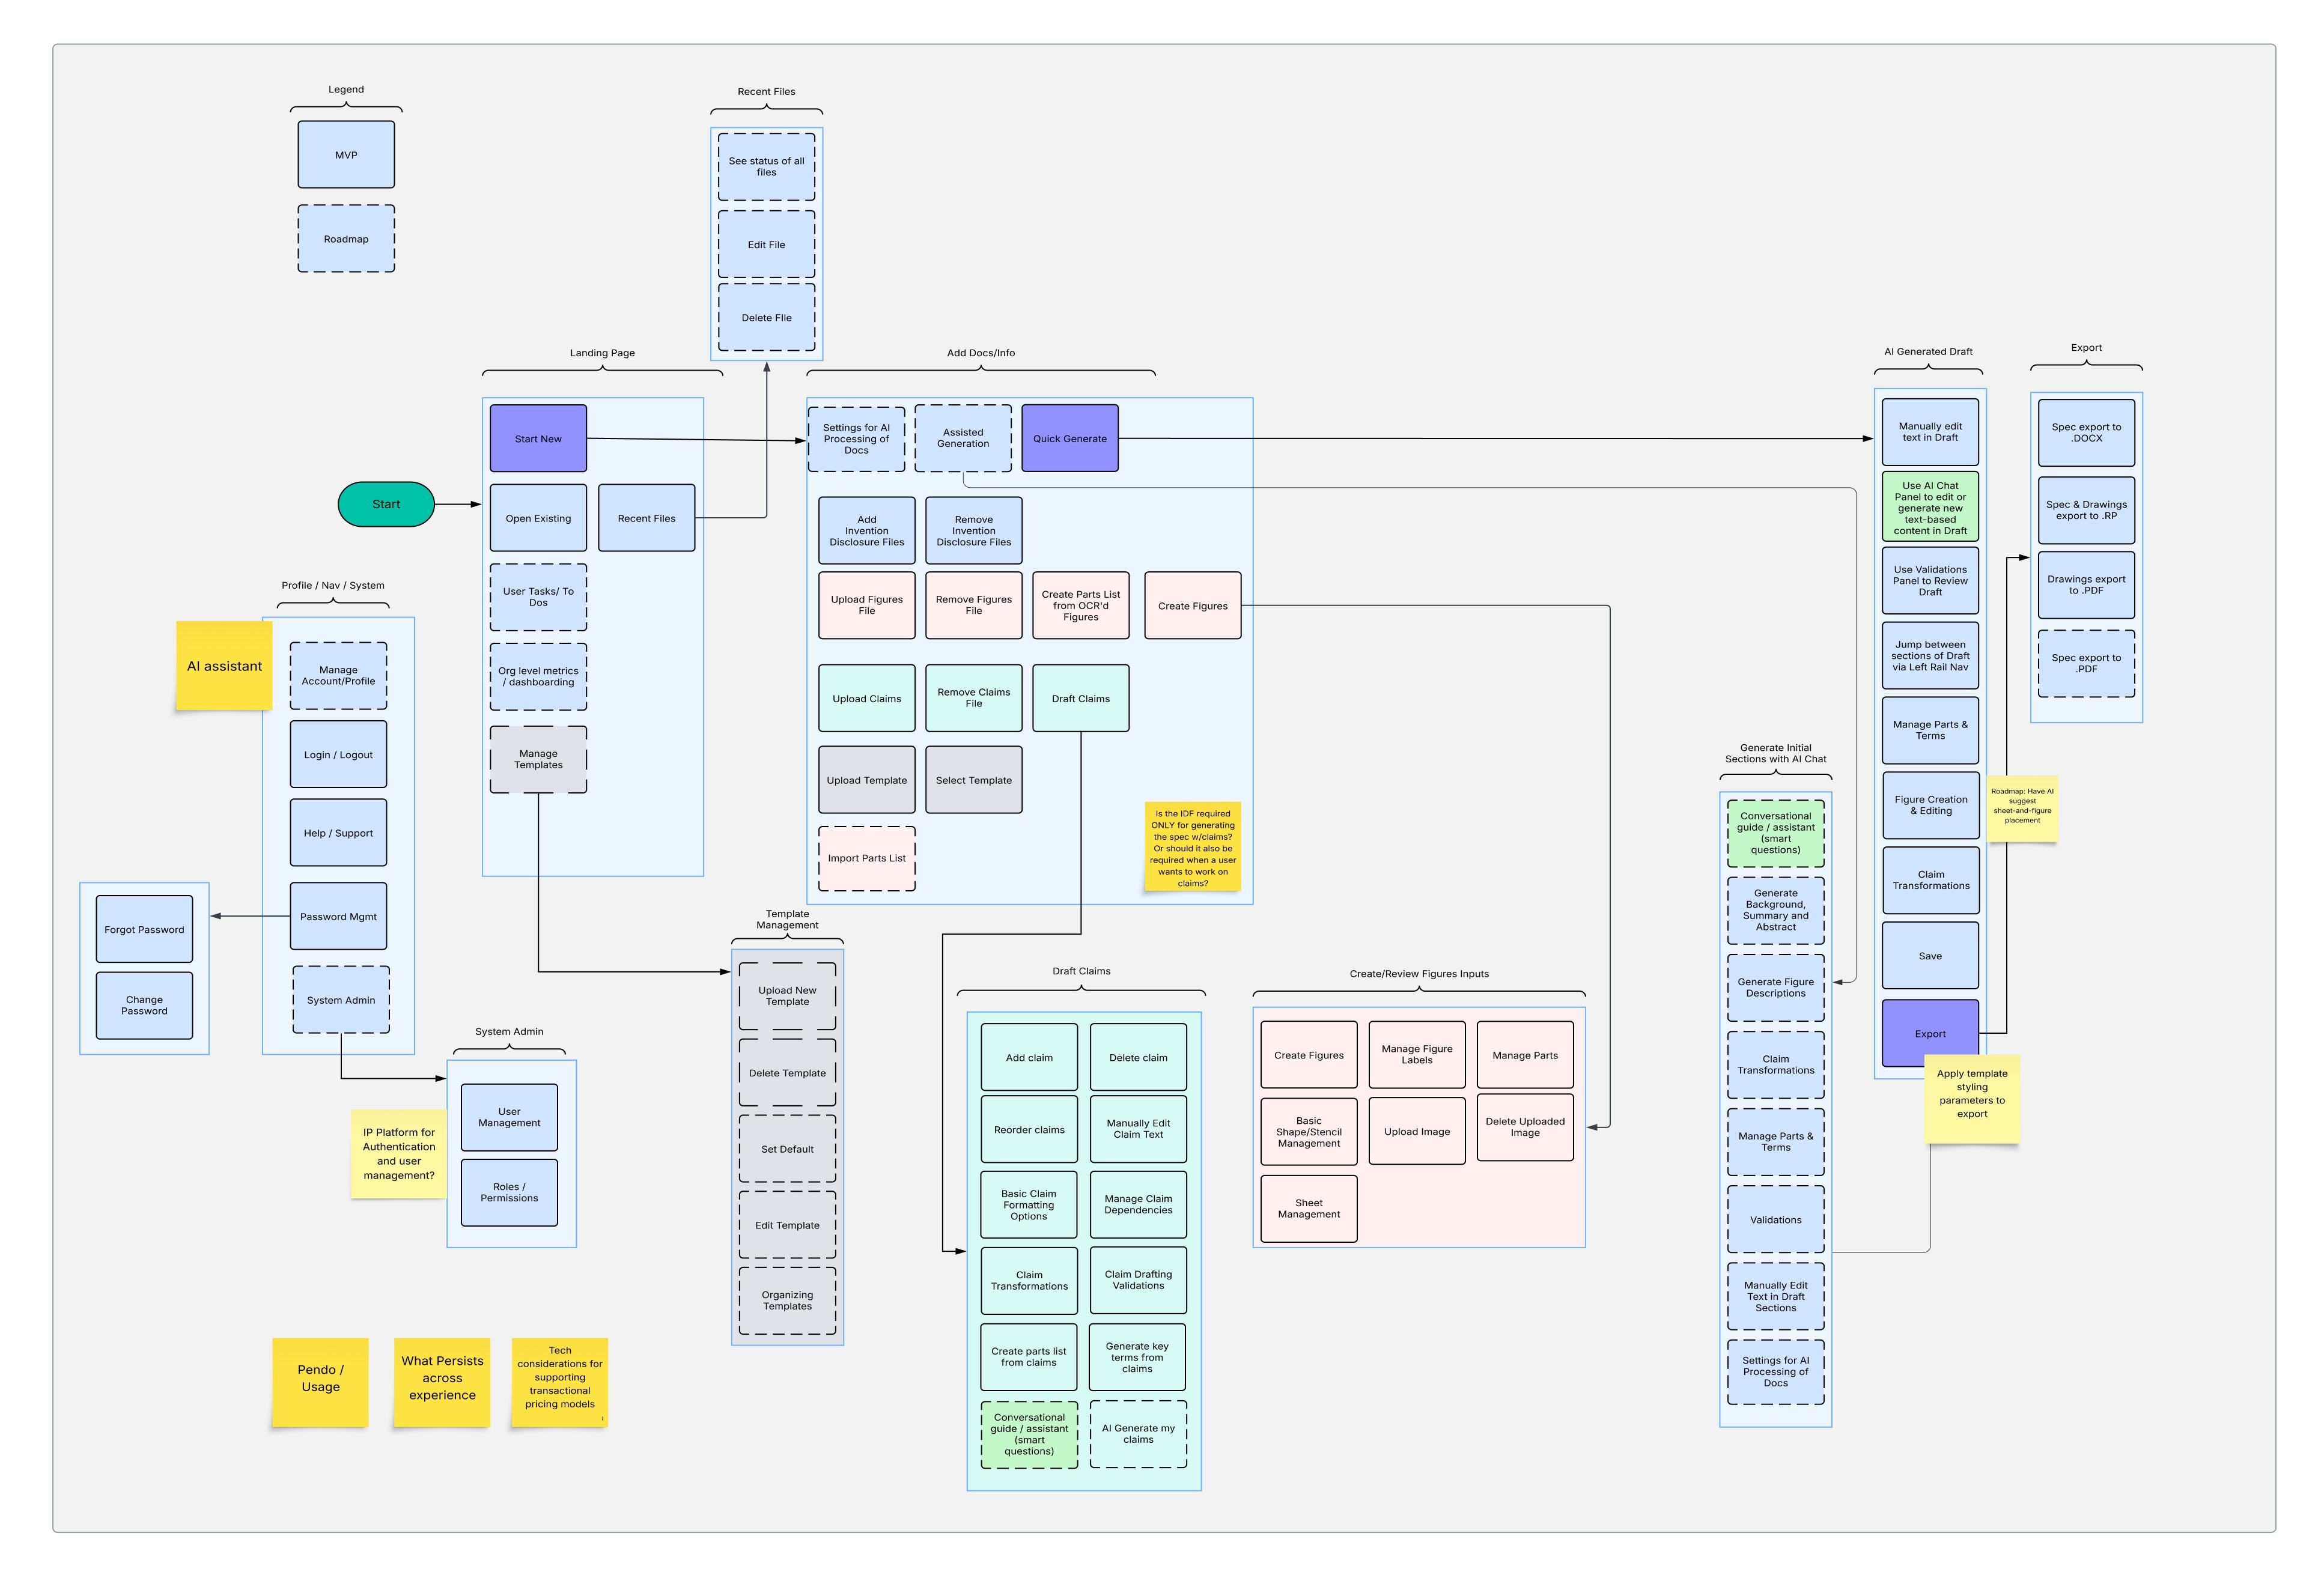The width and height of the screenshot is (2324, 1581).
Task: Click the purple Quick Generate box
Action: (1070, 438)
